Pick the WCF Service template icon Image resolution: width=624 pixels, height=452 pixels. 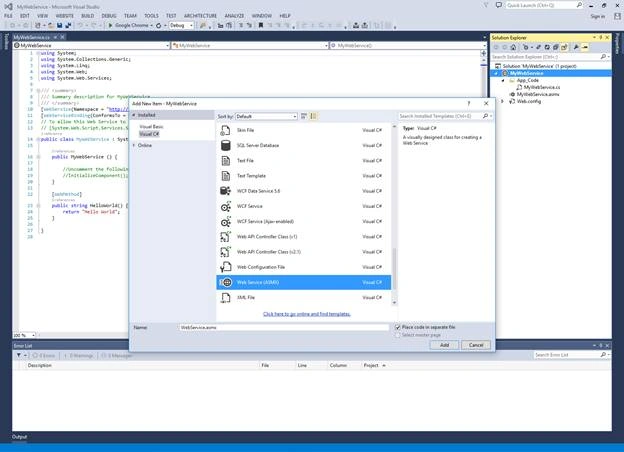226,206
